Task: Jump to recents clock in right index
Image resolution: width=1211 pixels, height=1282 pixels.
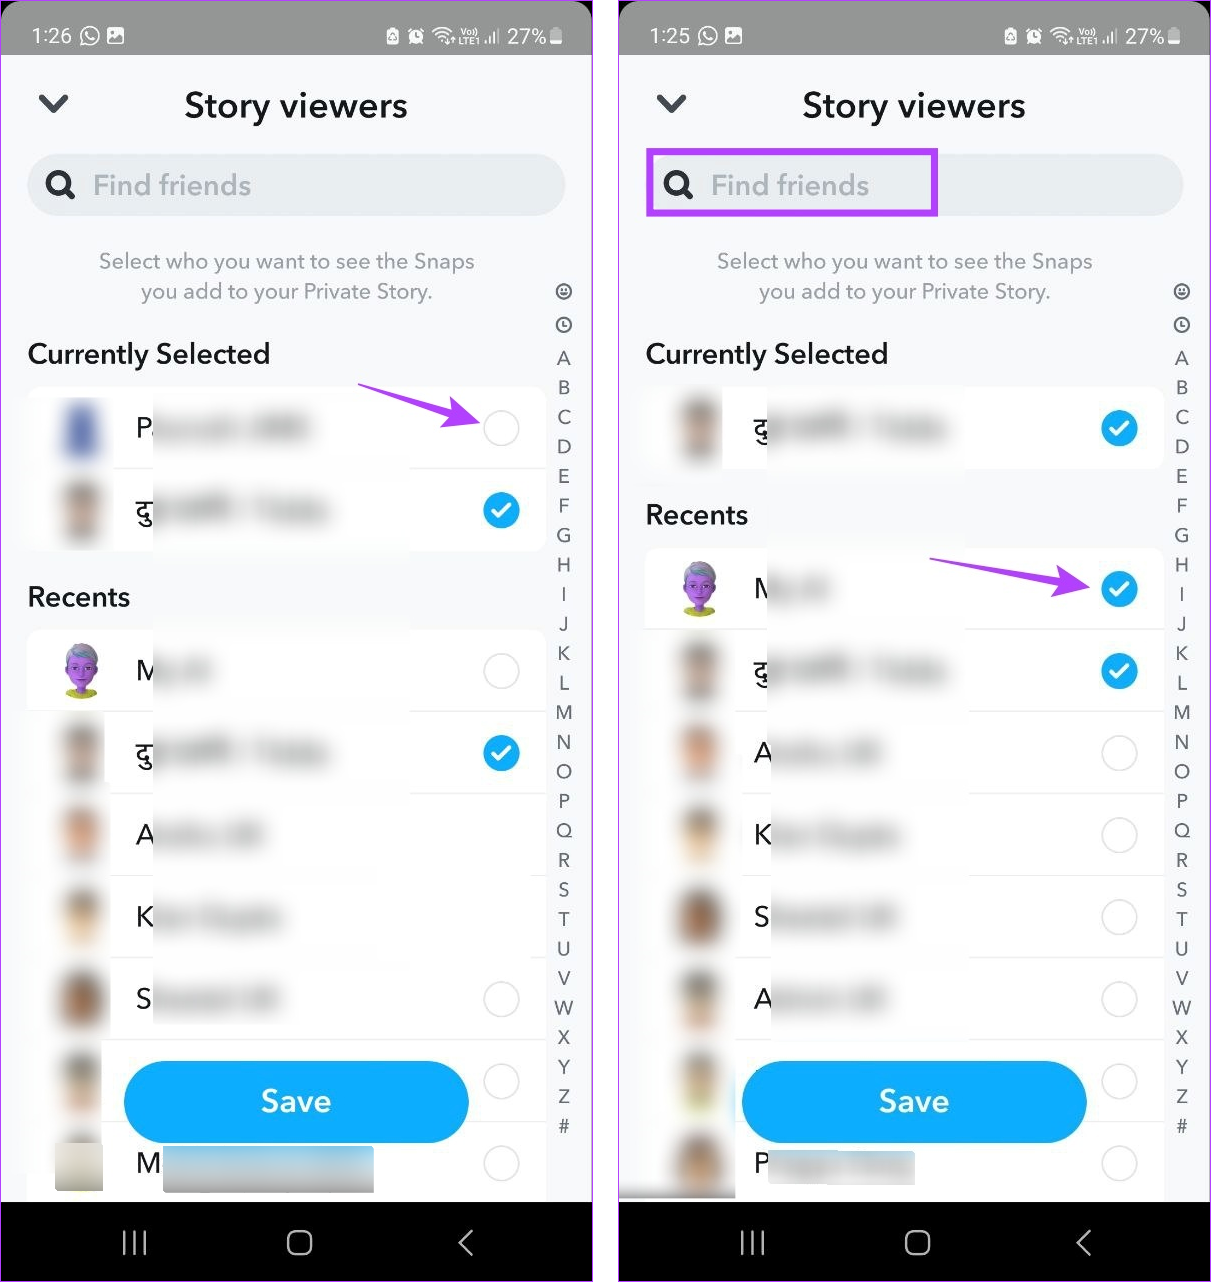Action: point(1182,325)
